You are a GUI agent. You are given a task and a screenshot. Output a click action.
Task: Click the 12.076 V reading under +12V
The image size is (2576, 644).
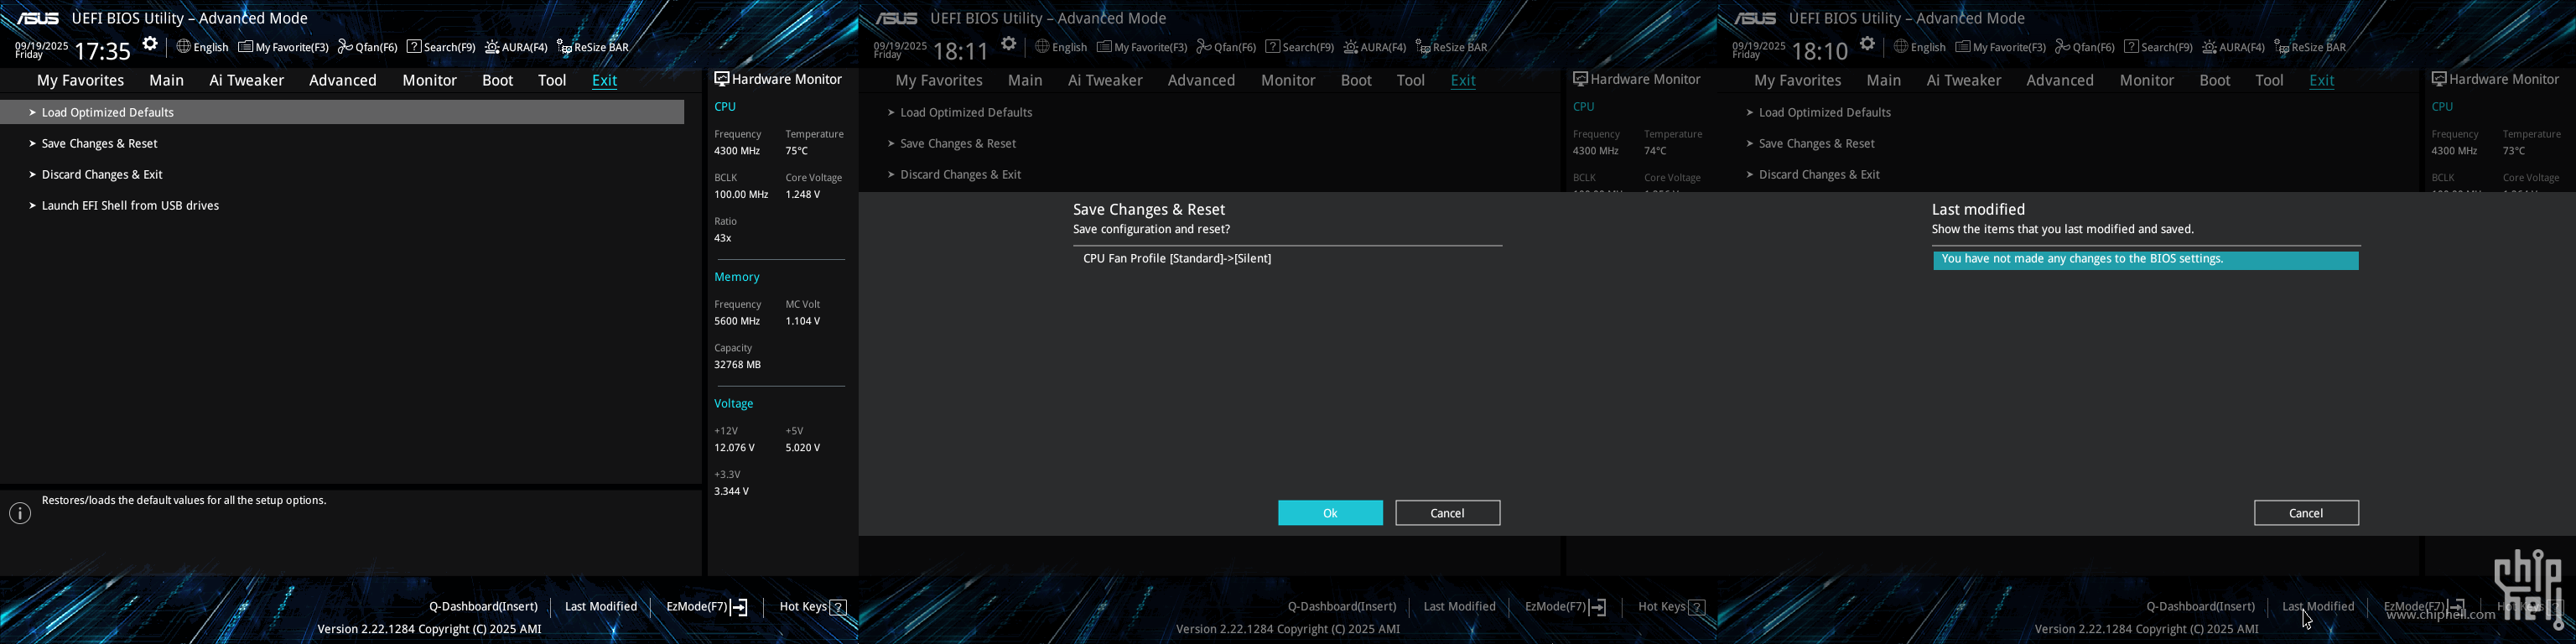(735, 448)
